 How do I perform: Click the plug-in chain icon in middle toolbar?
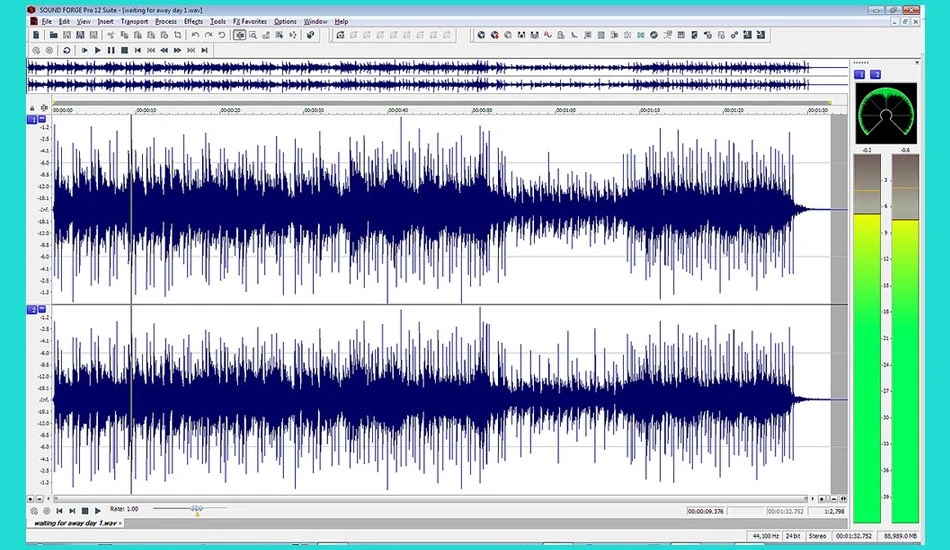tap(340, 35)
